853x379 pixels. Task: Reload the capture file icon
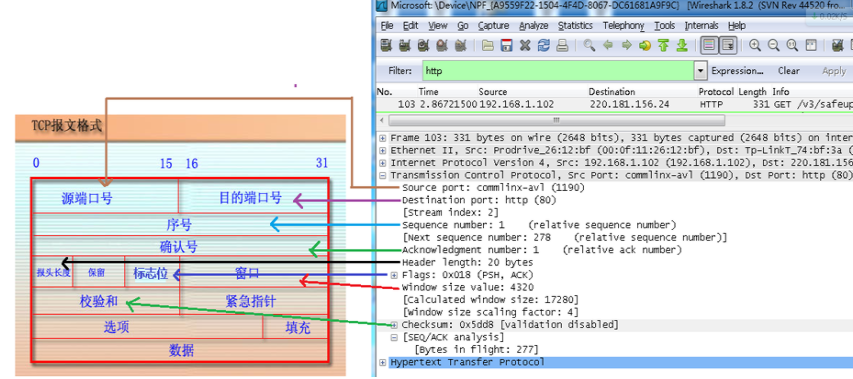click(543, 46)
